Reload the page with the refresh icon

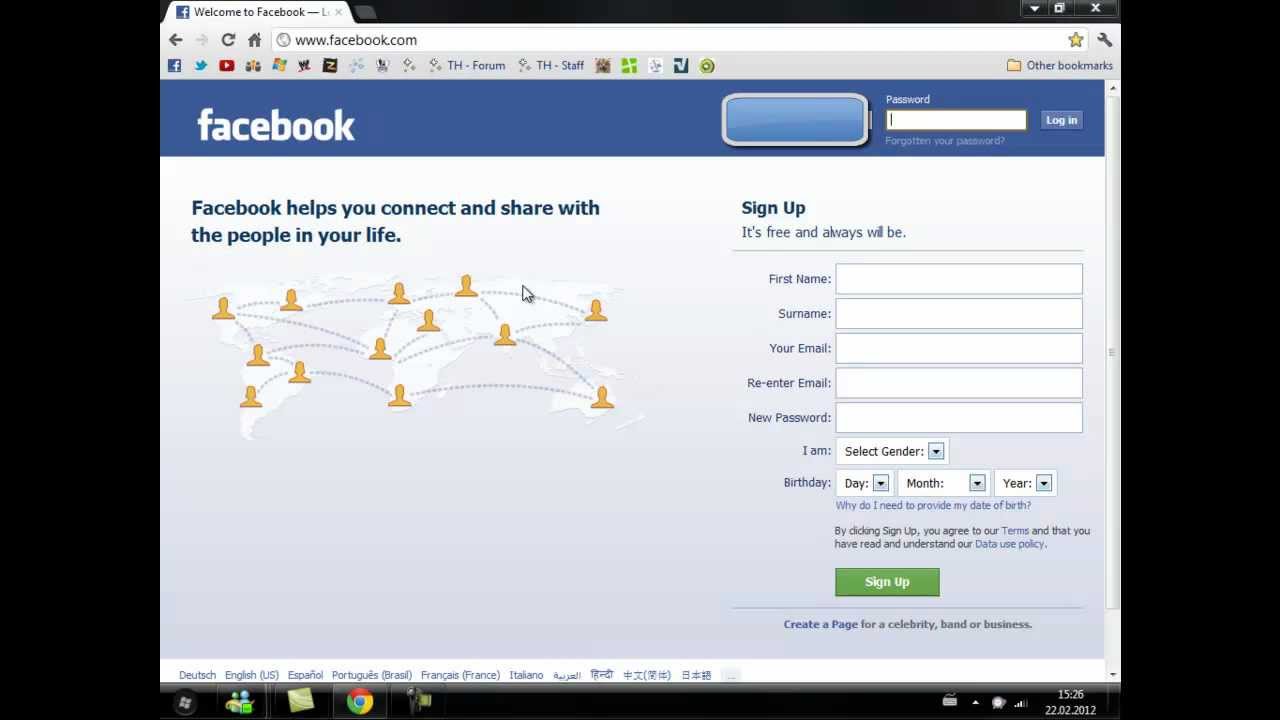pos(228,40)
